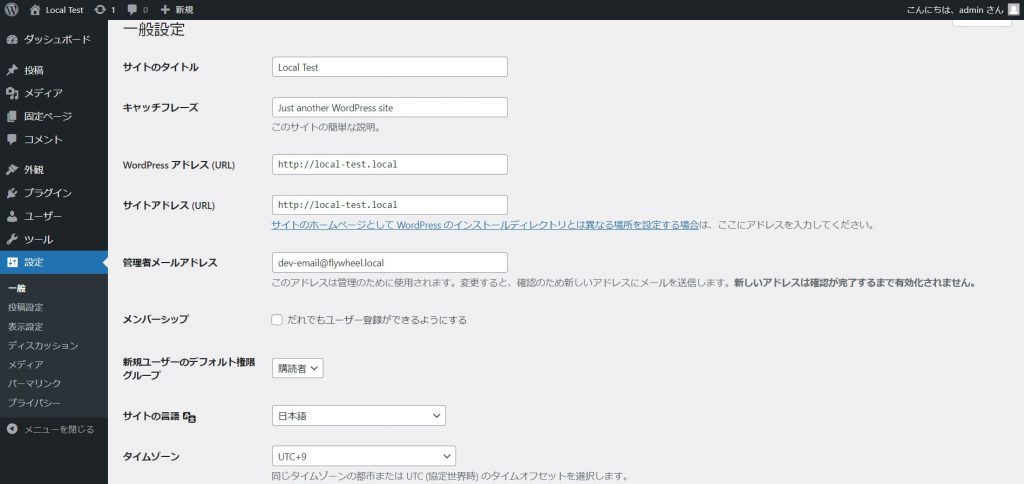Image resolution: width=1024 pixels, height=484 pixels.
Task: Click the updates icon showing 1
Action: coord(99,10)
